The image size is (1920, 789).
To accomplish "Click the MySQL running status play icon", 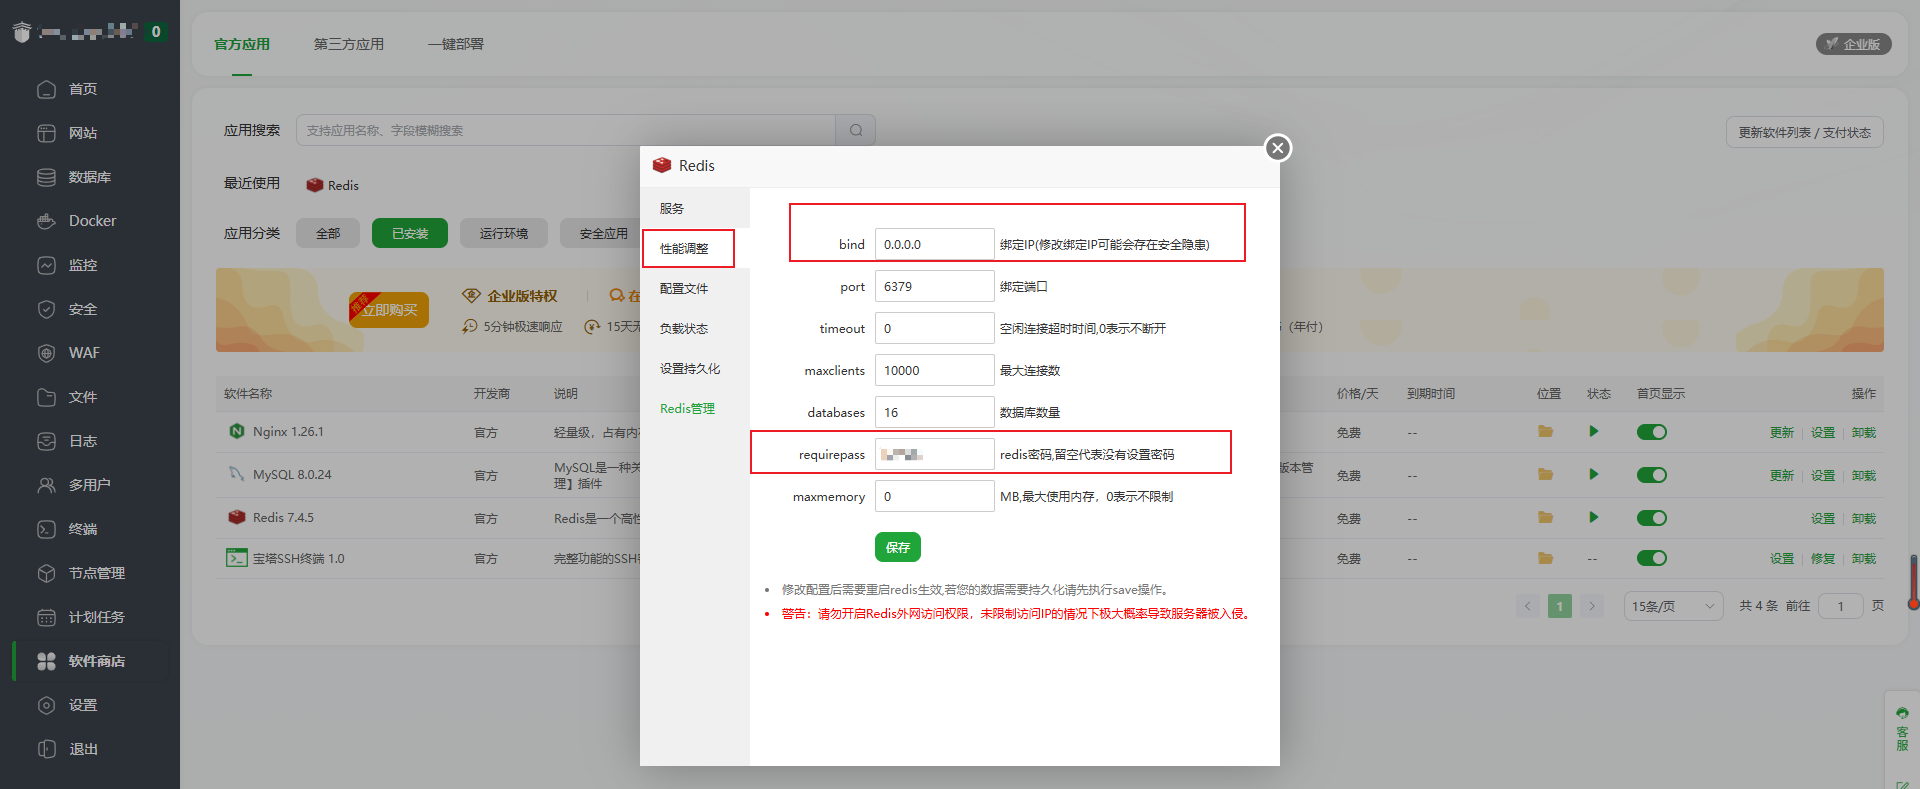I will (x=1593, y=474).
